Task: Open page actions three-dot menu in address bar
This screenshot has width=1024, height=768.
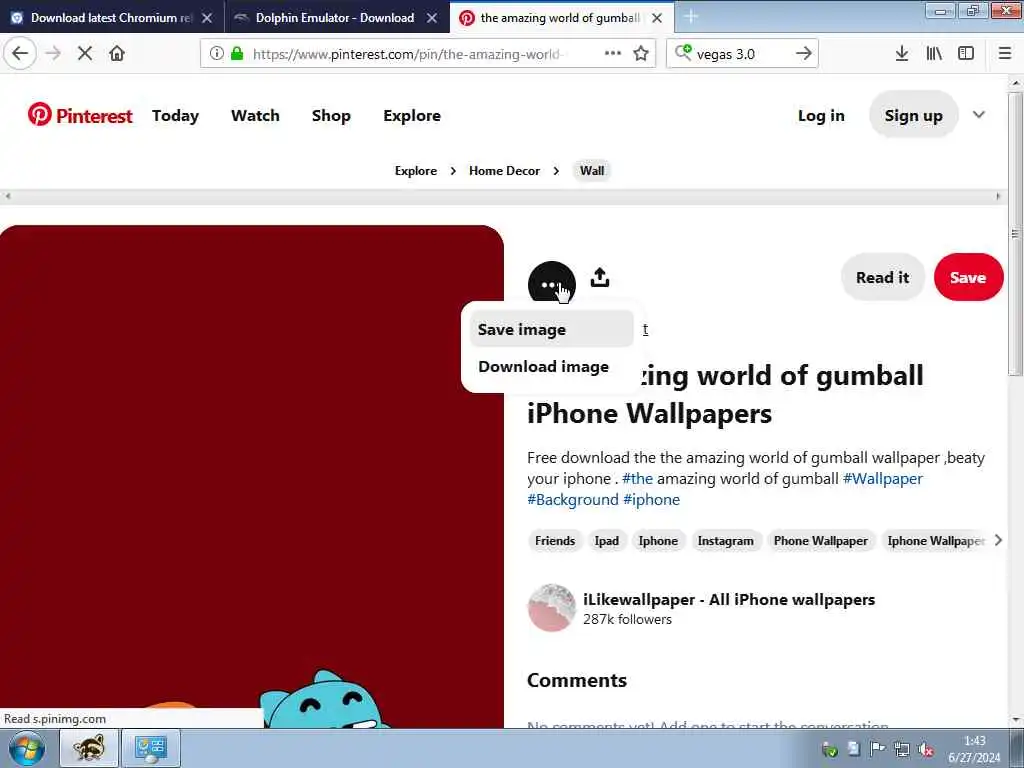Action: (x=613, y=53)
